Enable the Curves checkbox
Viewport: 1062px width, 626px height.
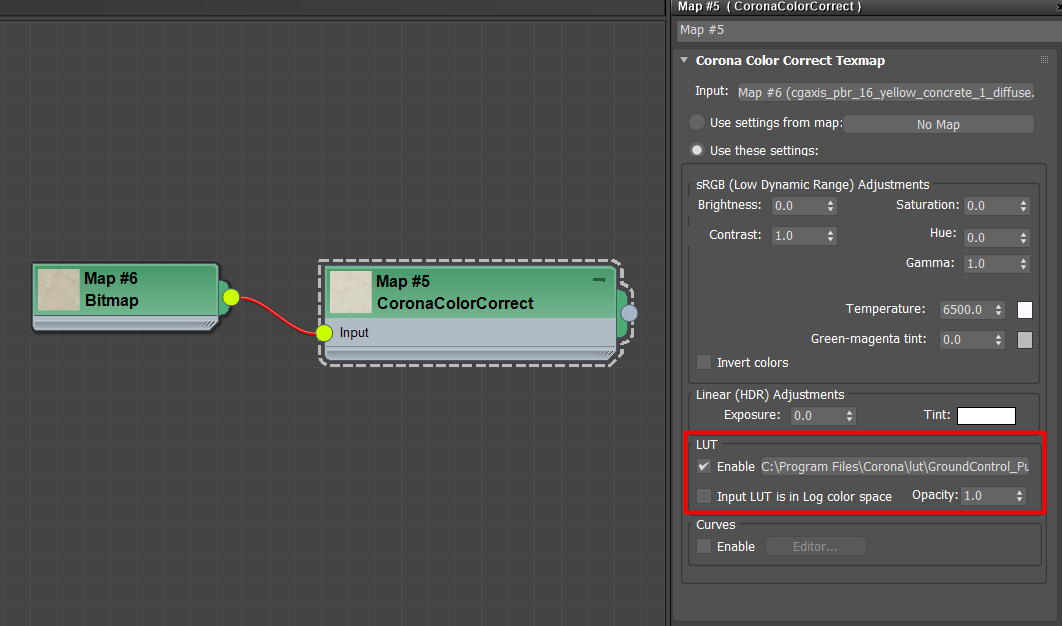[x=704, y=546]
